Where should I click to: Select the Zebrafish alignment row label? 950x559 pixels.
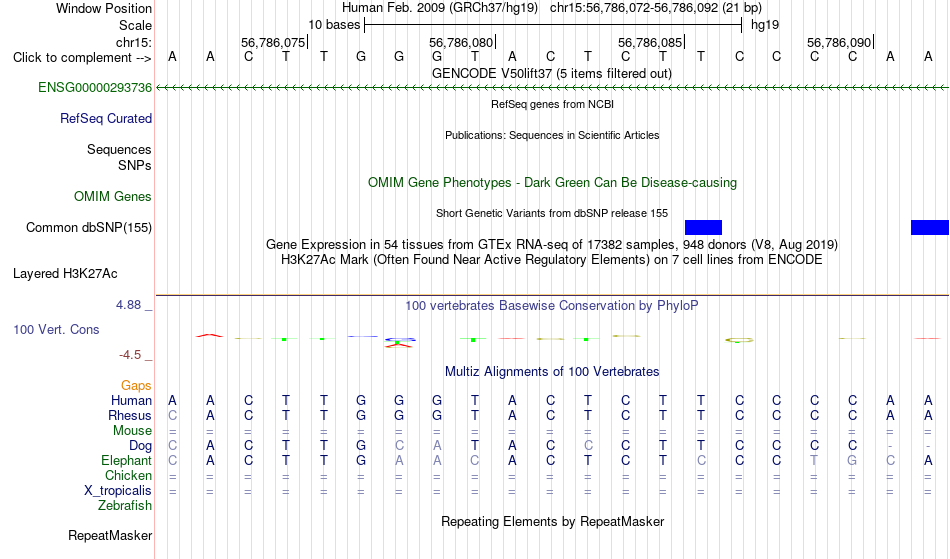[125, 506]
